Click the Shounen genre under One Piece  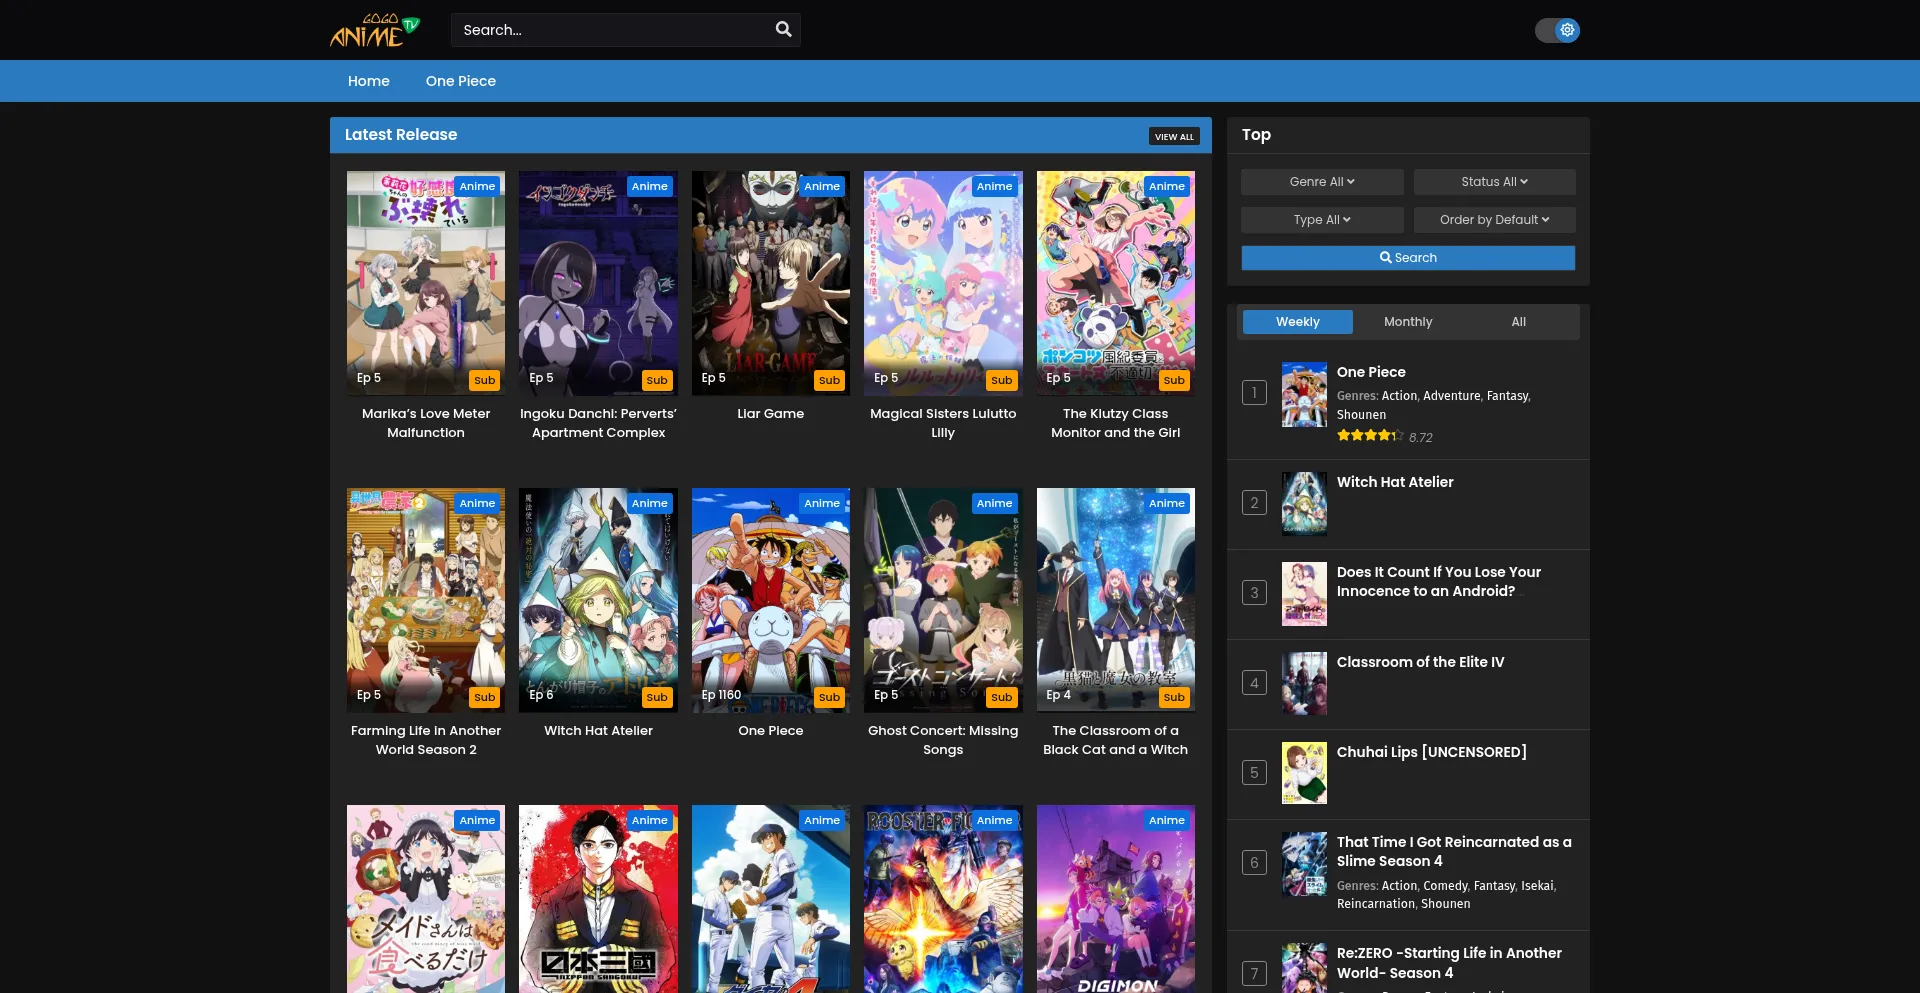1361,415
